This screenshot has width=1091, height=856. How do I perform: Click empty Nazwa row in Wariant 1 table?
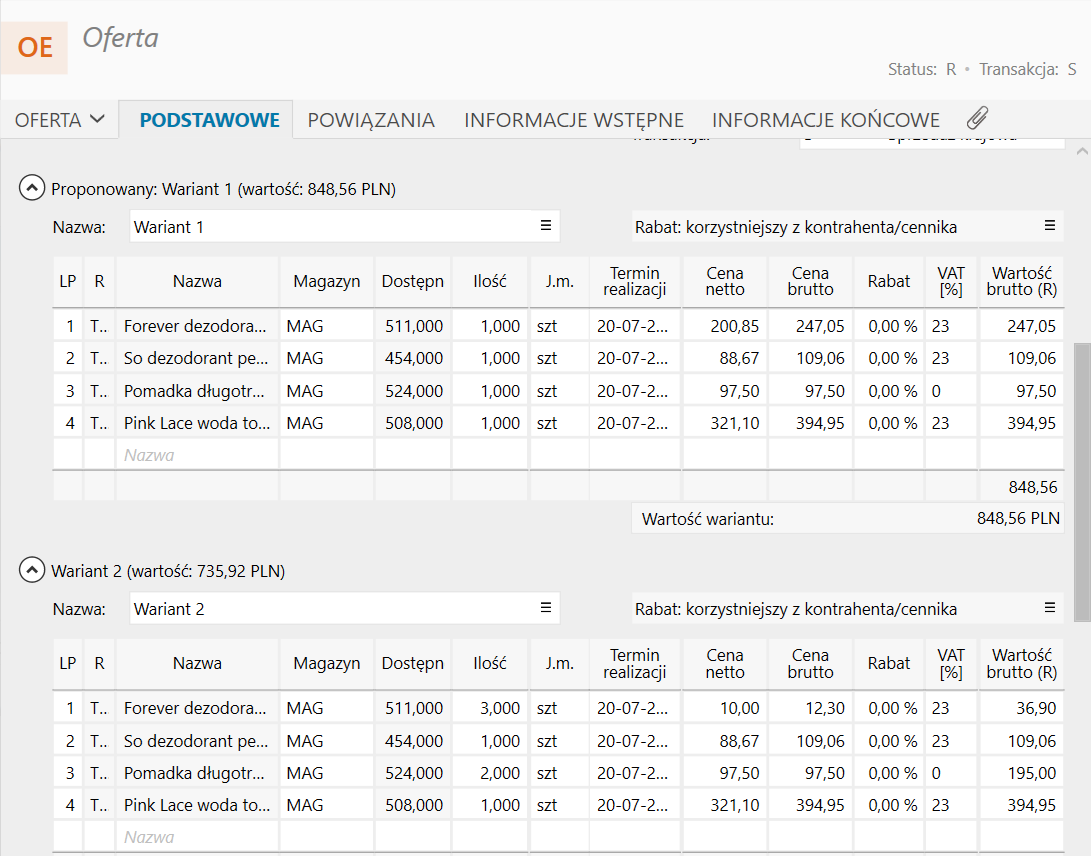197,455
